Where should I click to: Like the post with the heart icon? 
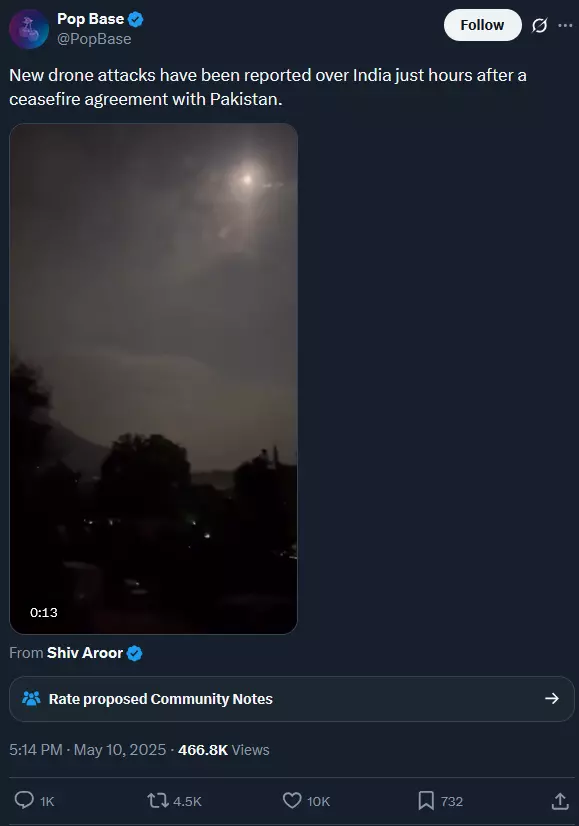(292, 801)
